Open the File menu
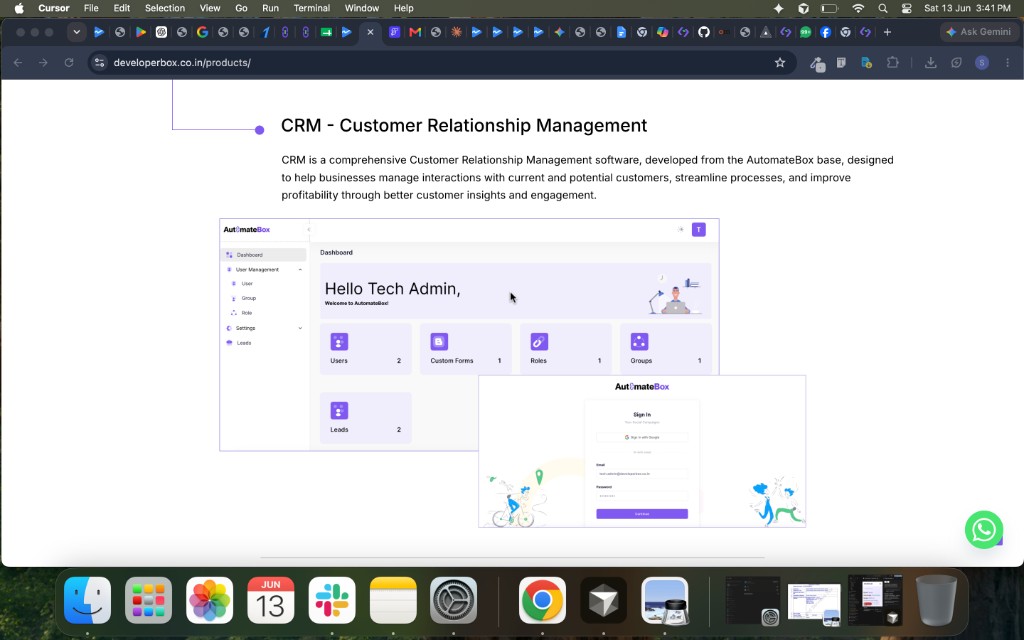This screenshot has width=1024, height=640. coord(91,8)
